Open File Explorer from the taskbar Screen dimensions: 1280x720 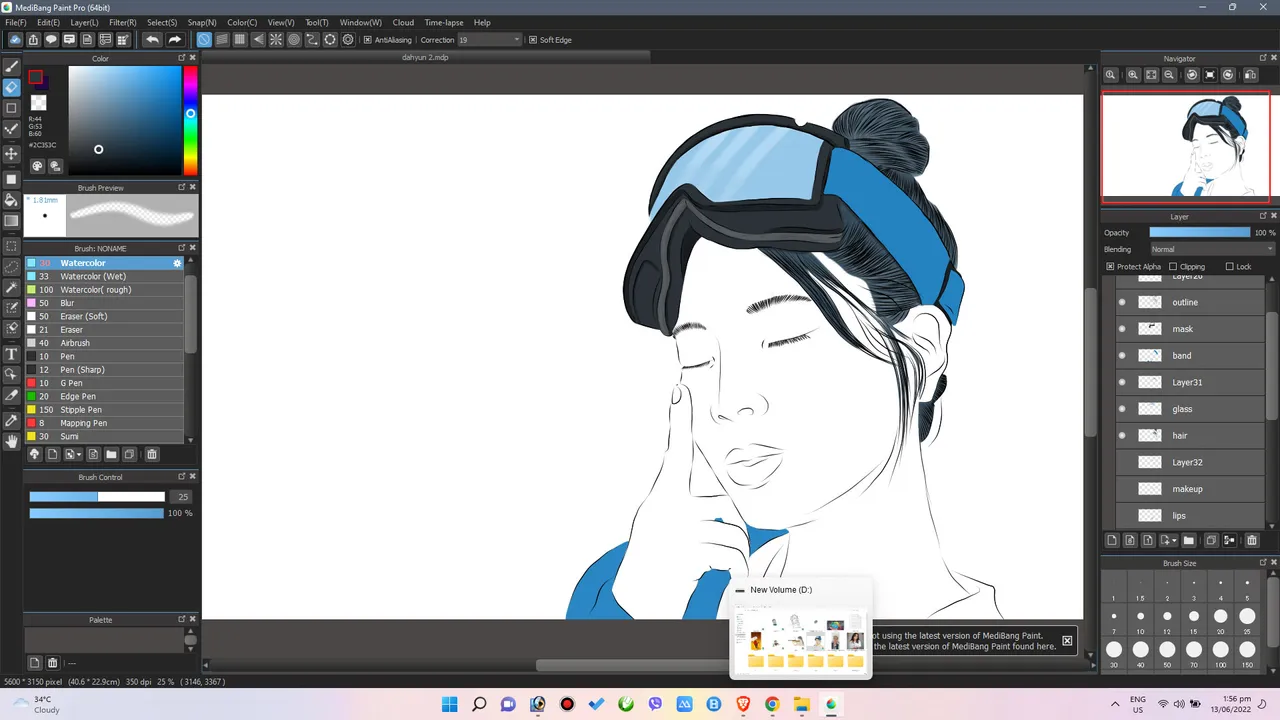pyautogui.click(x=801, y=704)
